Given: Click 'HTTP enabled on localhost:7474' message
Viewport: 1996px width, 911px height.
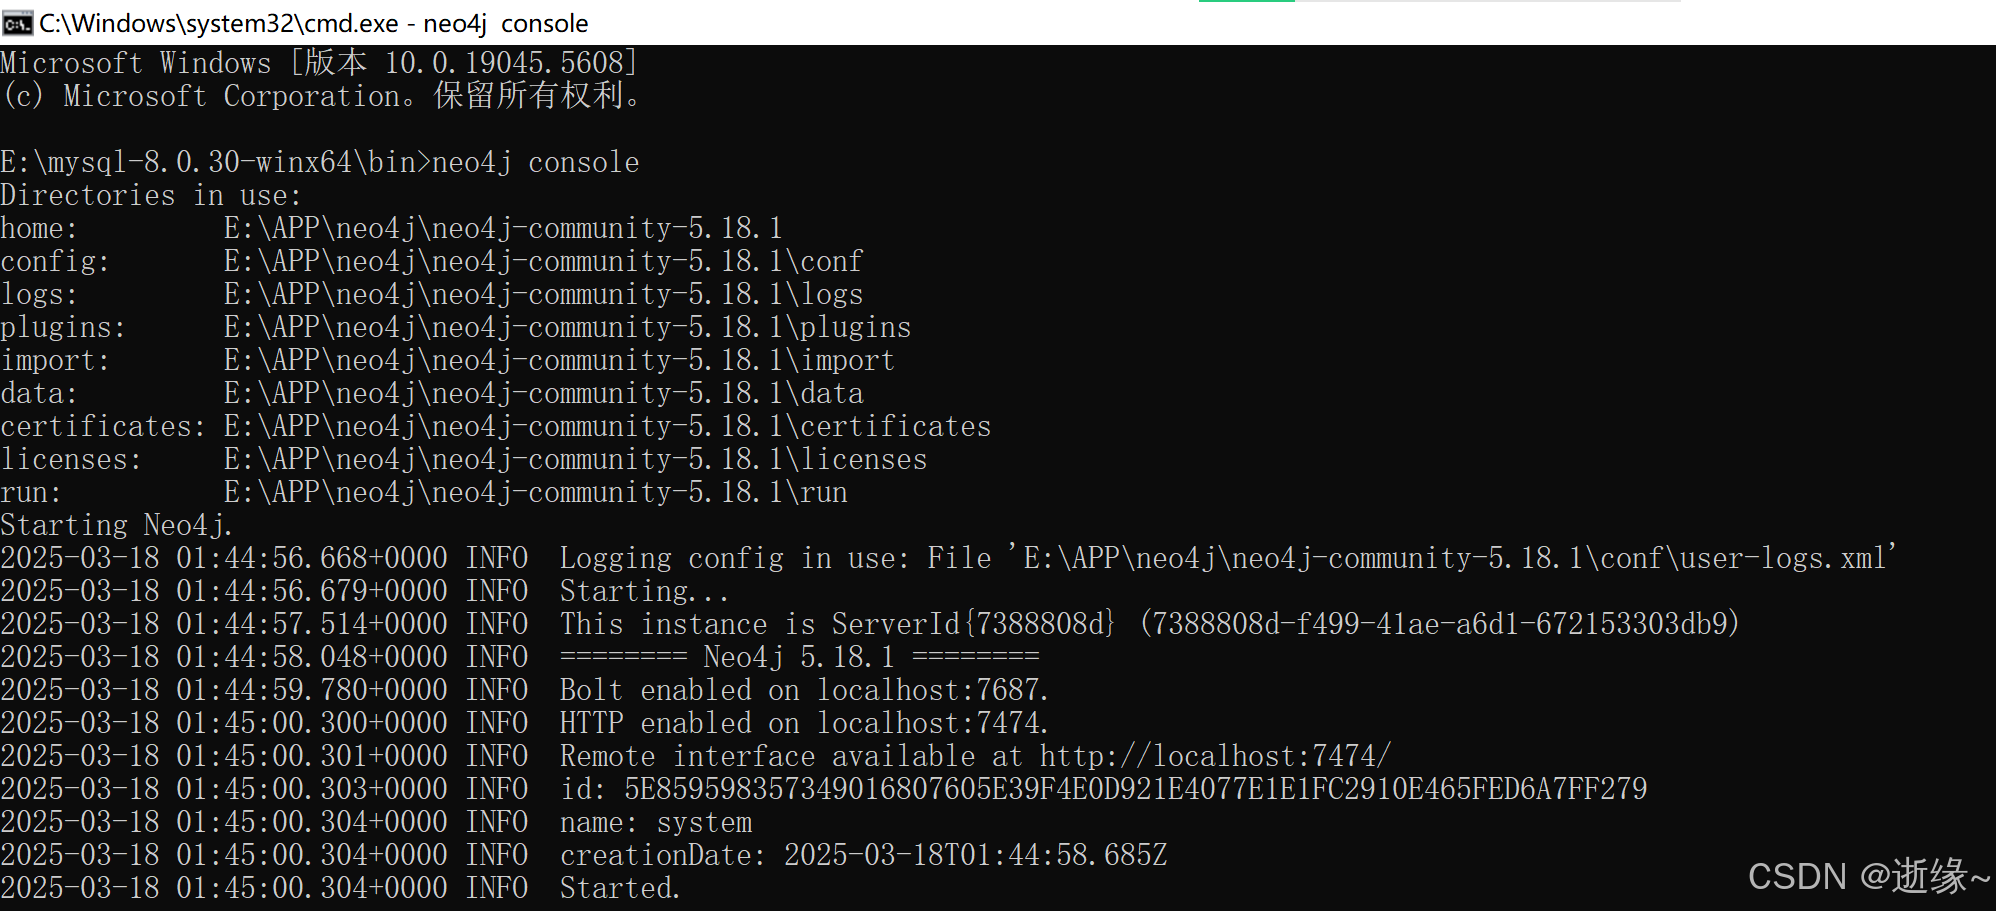Looking at the screenshot, I should point(803,723).
